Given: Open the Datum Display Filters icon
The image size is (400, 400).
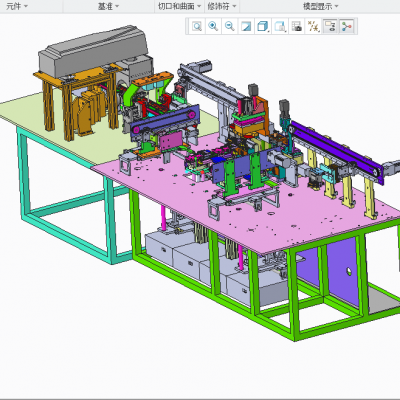Looking at the screenshot, I should (313, 26).
